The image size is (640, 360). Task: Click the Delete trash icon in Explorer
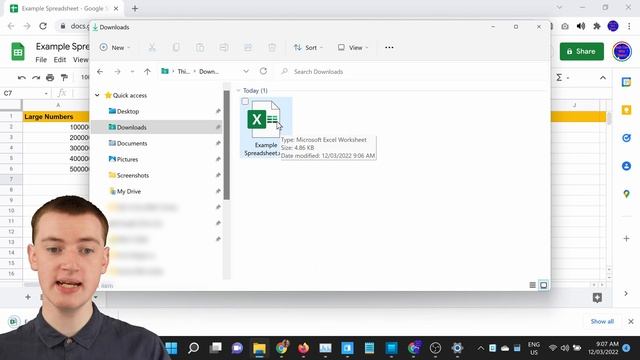[x=272, y=47]
